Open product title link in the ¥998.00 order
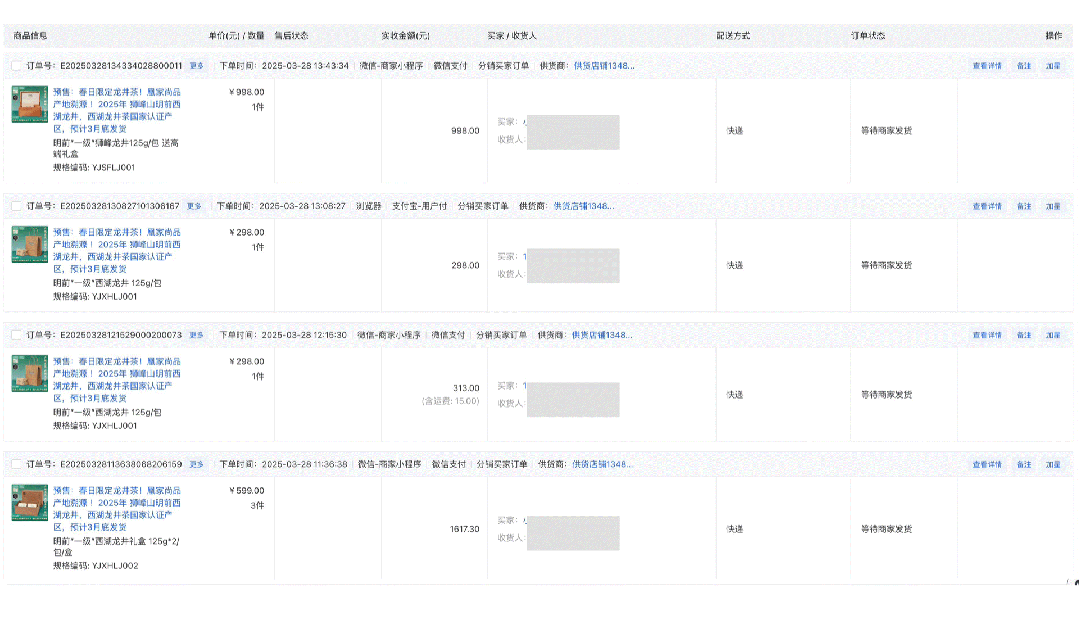This screenshot has height=624, width=1079. click(117, 110)
